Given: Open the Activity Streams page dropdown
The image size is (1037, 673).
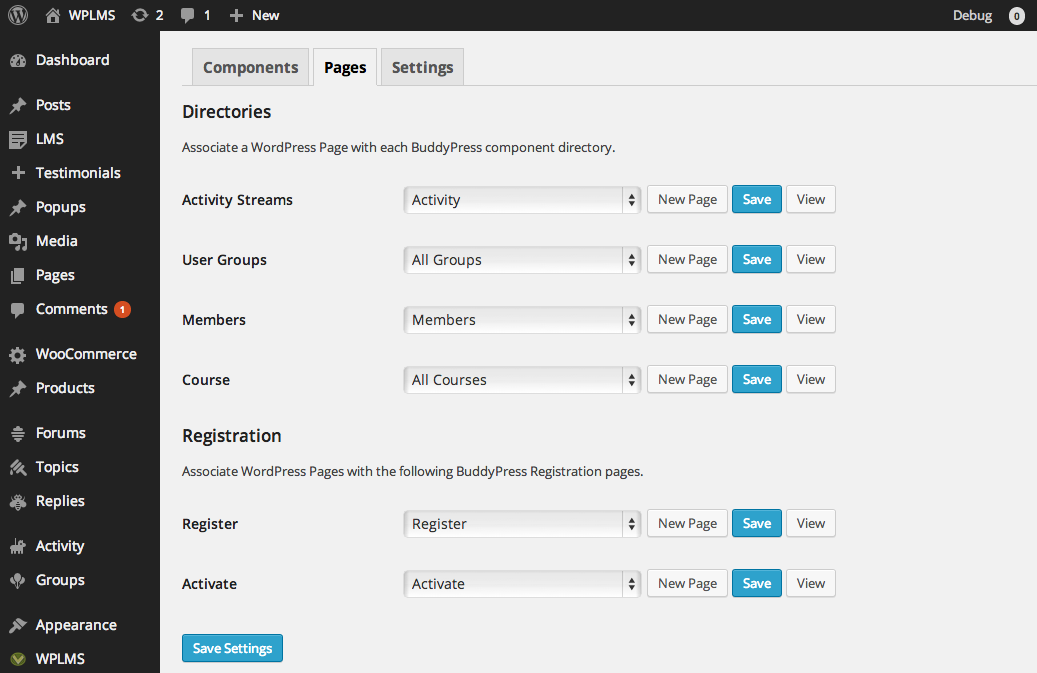Looking at the screenshot, I should pos(522,200).
